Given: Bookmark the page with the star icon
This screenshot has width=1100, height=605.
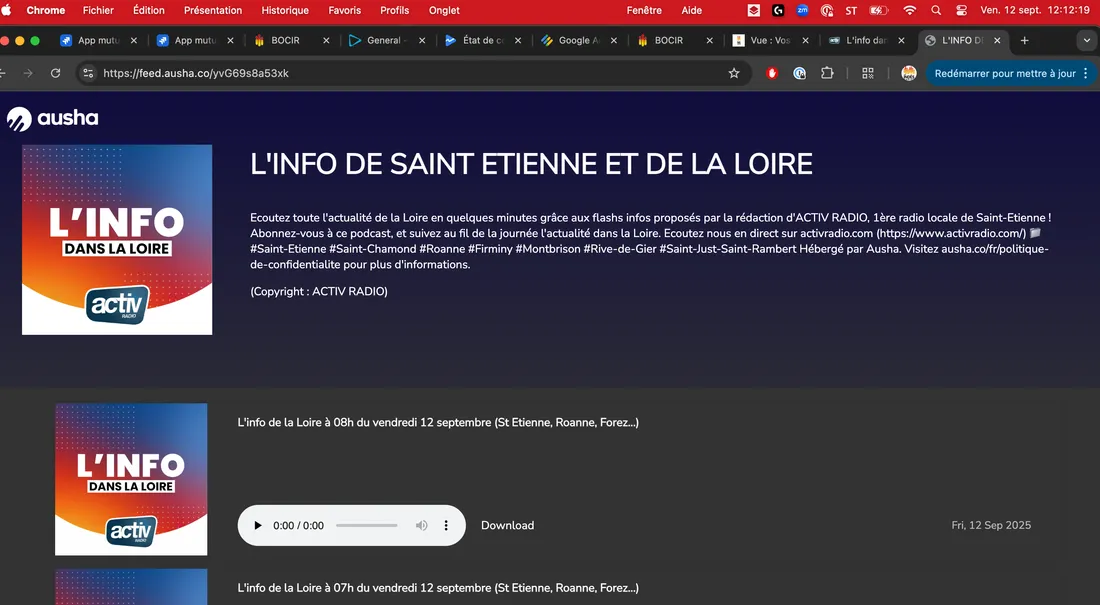Looking at the screenshot, I should point(734,72).
